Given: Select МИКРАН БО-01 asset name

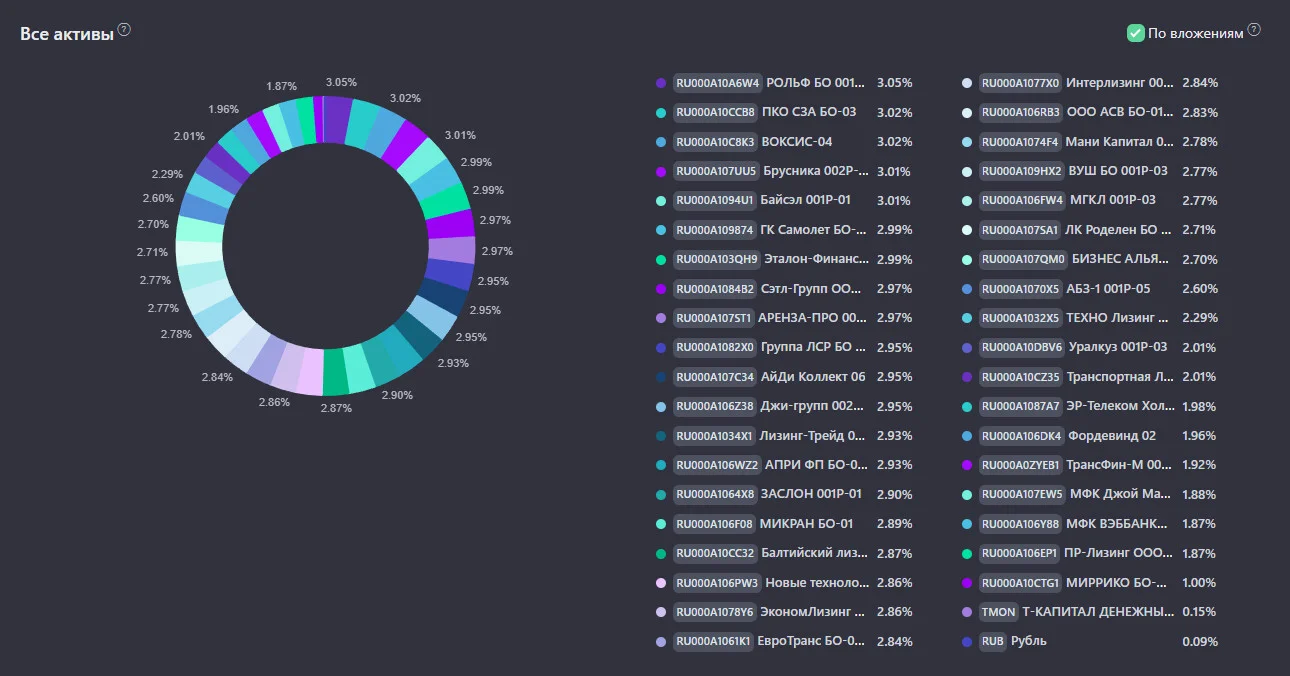Looking at the screenshot, I should pos(806,524).
